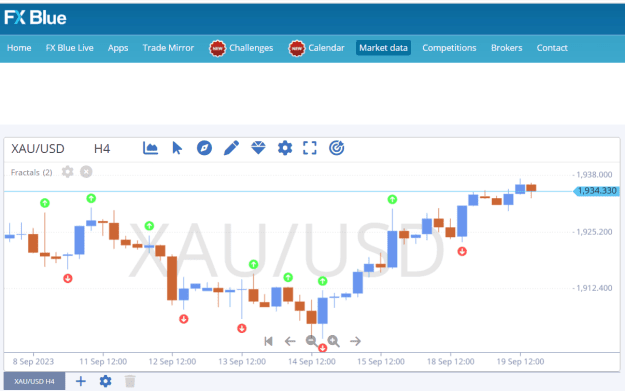Image resolution: width=625 pixels, height=391 pixels.
Task: Click the NEW badge beside Calendar
Action: coord(297,48)
